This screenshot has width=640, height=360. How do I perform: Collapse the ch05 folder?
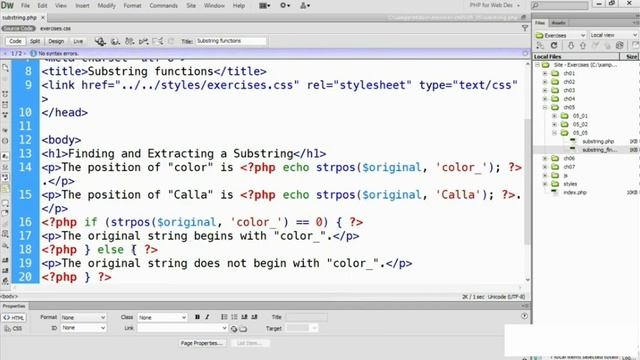point(545,107)
